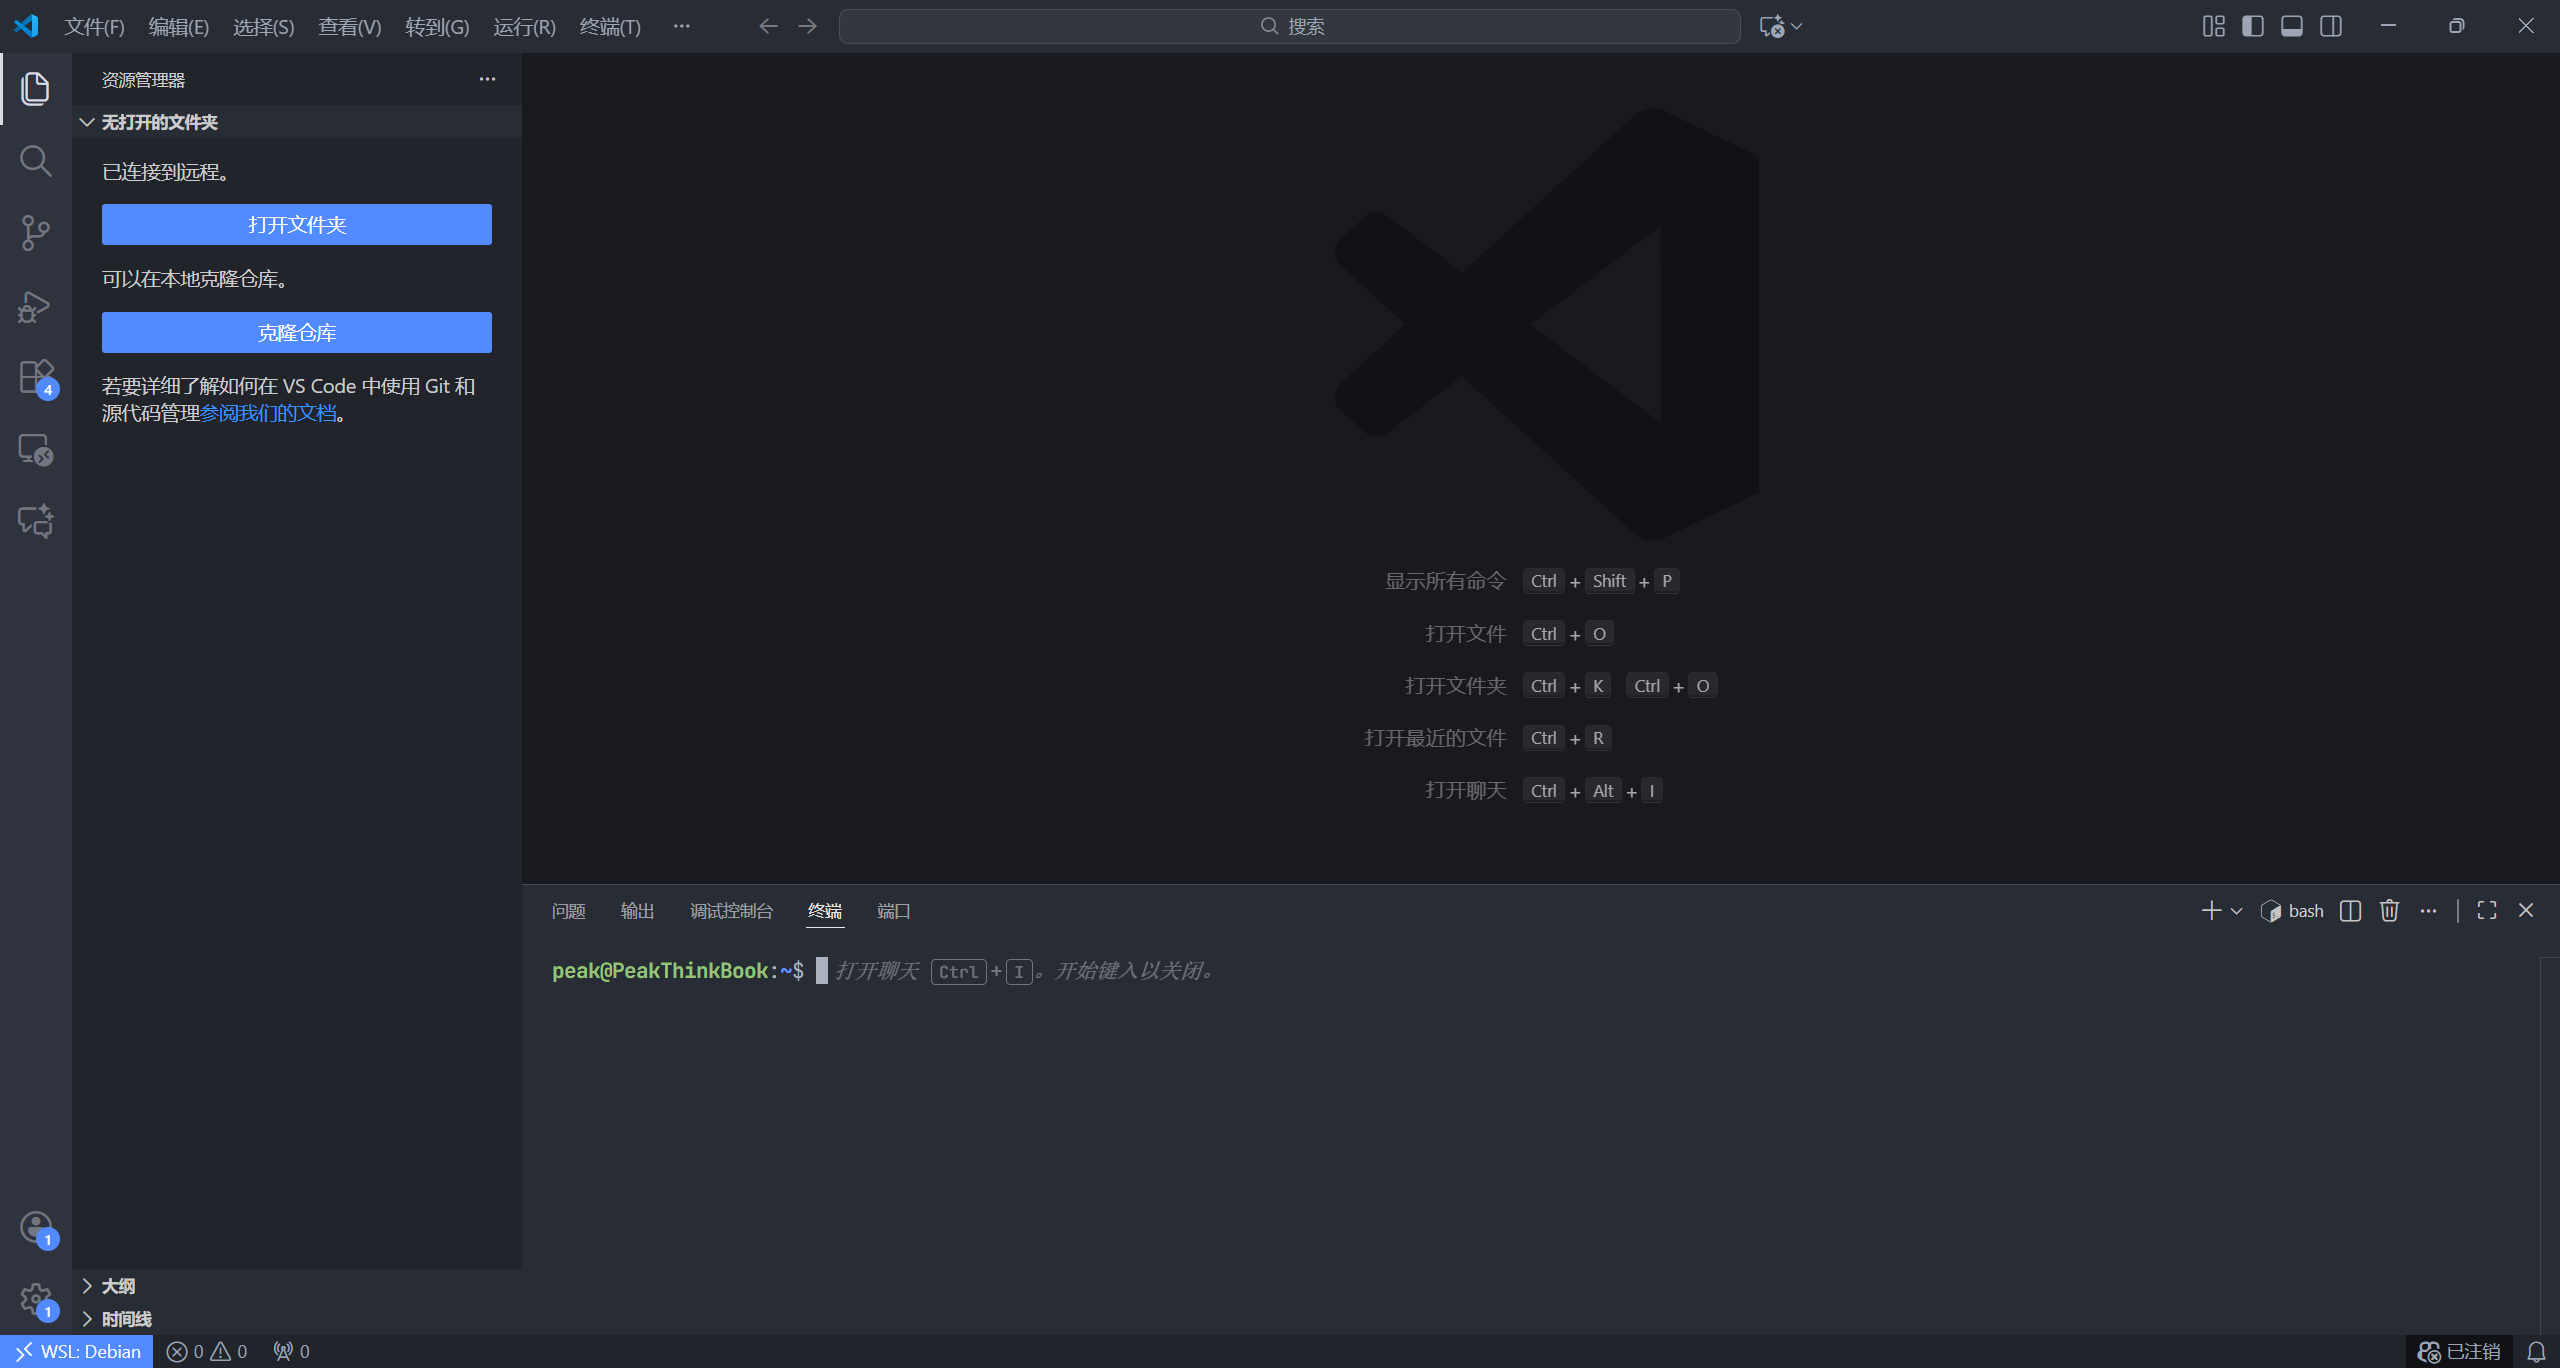
Task: Toggle the bottom panel visibility
Action: (2291, 26)
